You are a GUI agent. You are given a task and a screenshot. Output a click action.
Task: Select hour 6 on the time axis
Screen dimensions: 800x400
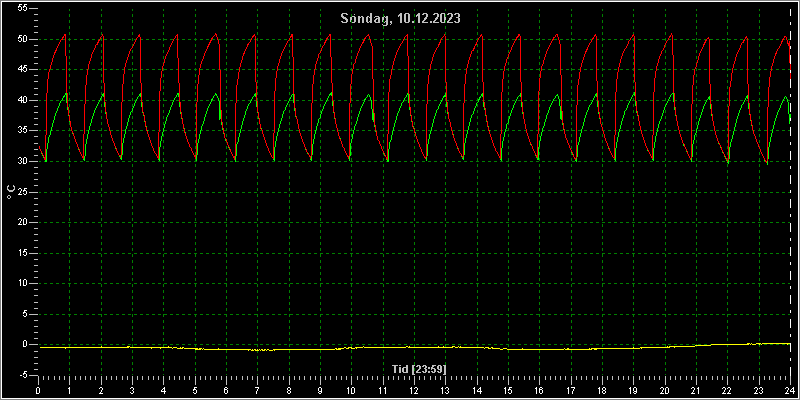(x=226, y=391)
